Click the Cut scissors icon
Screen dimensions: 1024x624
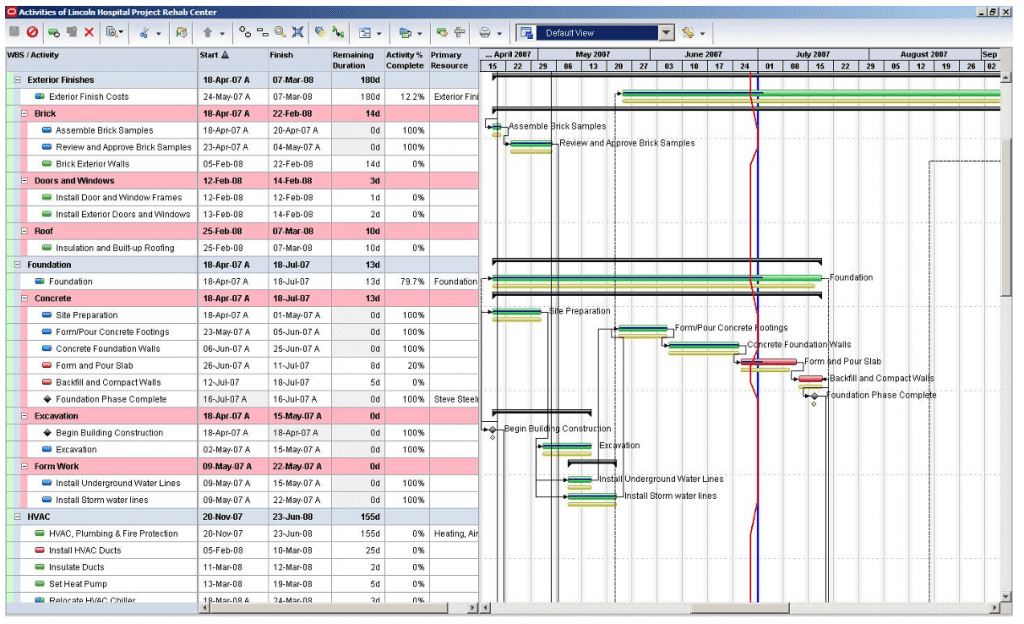[144, 32]
